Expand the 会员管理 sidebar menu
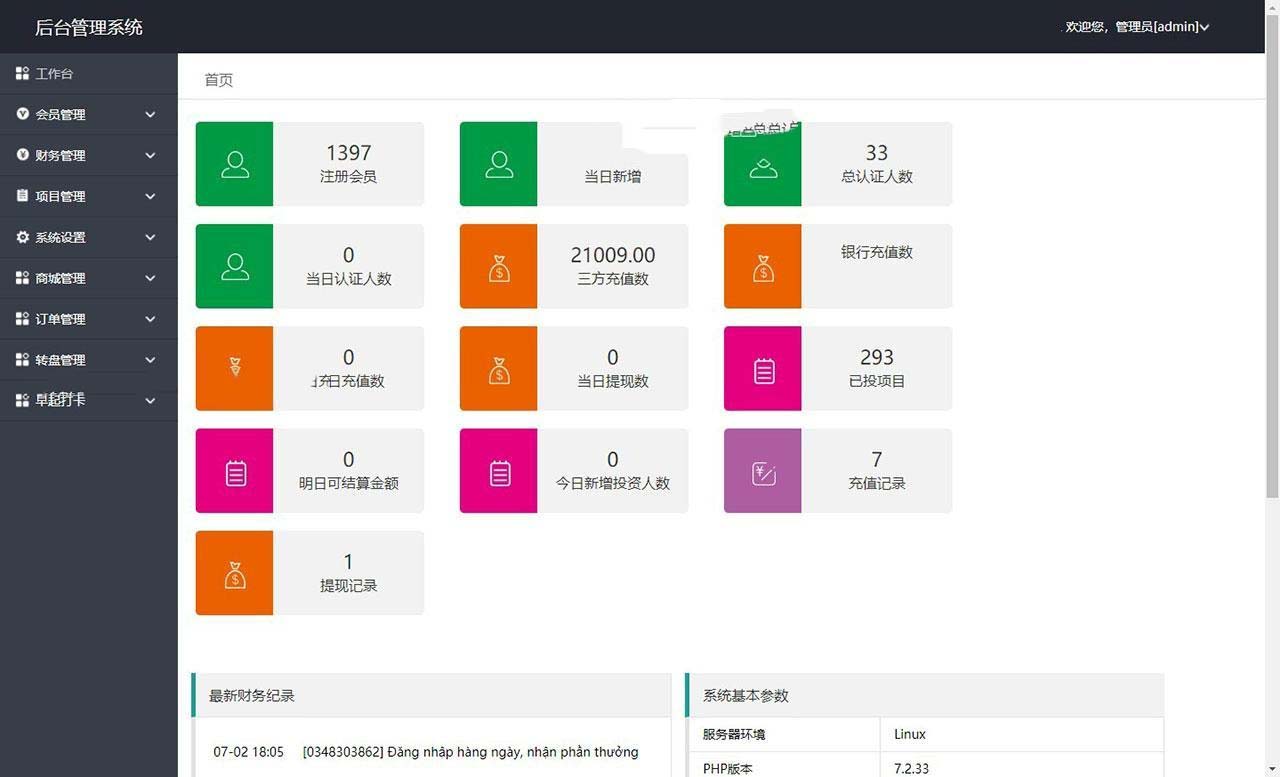Screen dimensions: 1280x777 [88, 115]
